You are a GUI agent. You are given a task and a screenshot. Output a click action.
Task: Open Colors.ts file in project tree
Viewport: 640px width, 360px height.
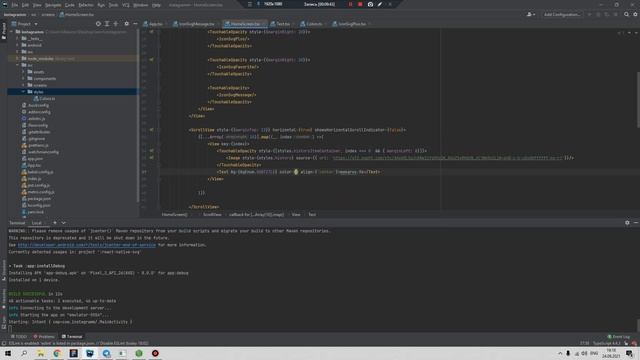point(44,98)
